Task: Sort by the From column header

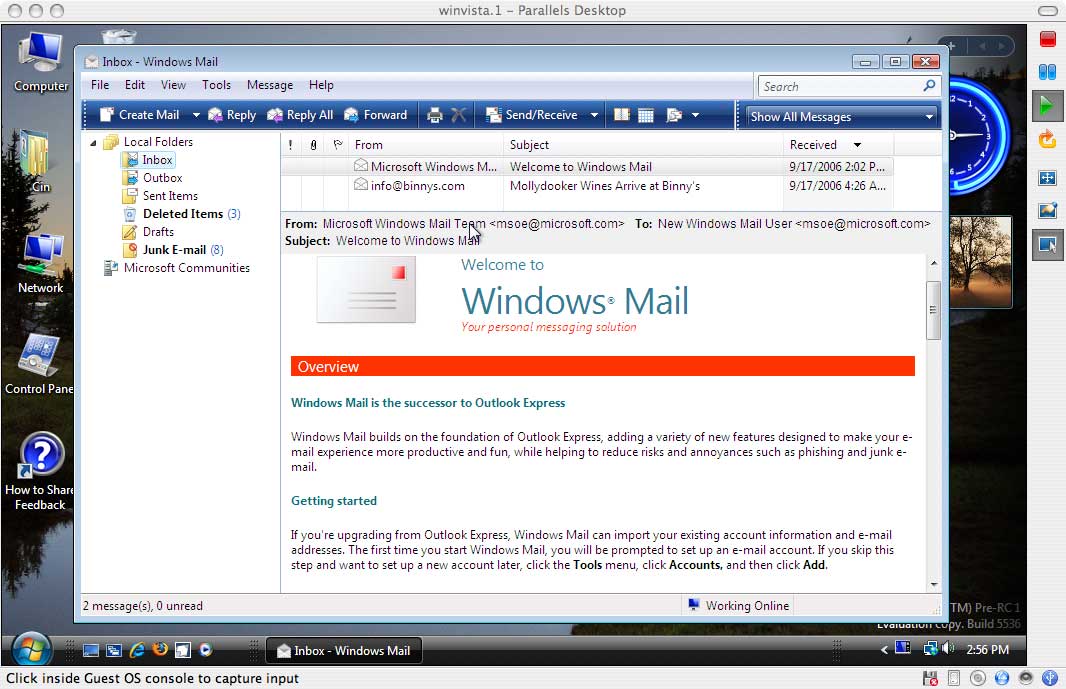Action: pos(426,145)
